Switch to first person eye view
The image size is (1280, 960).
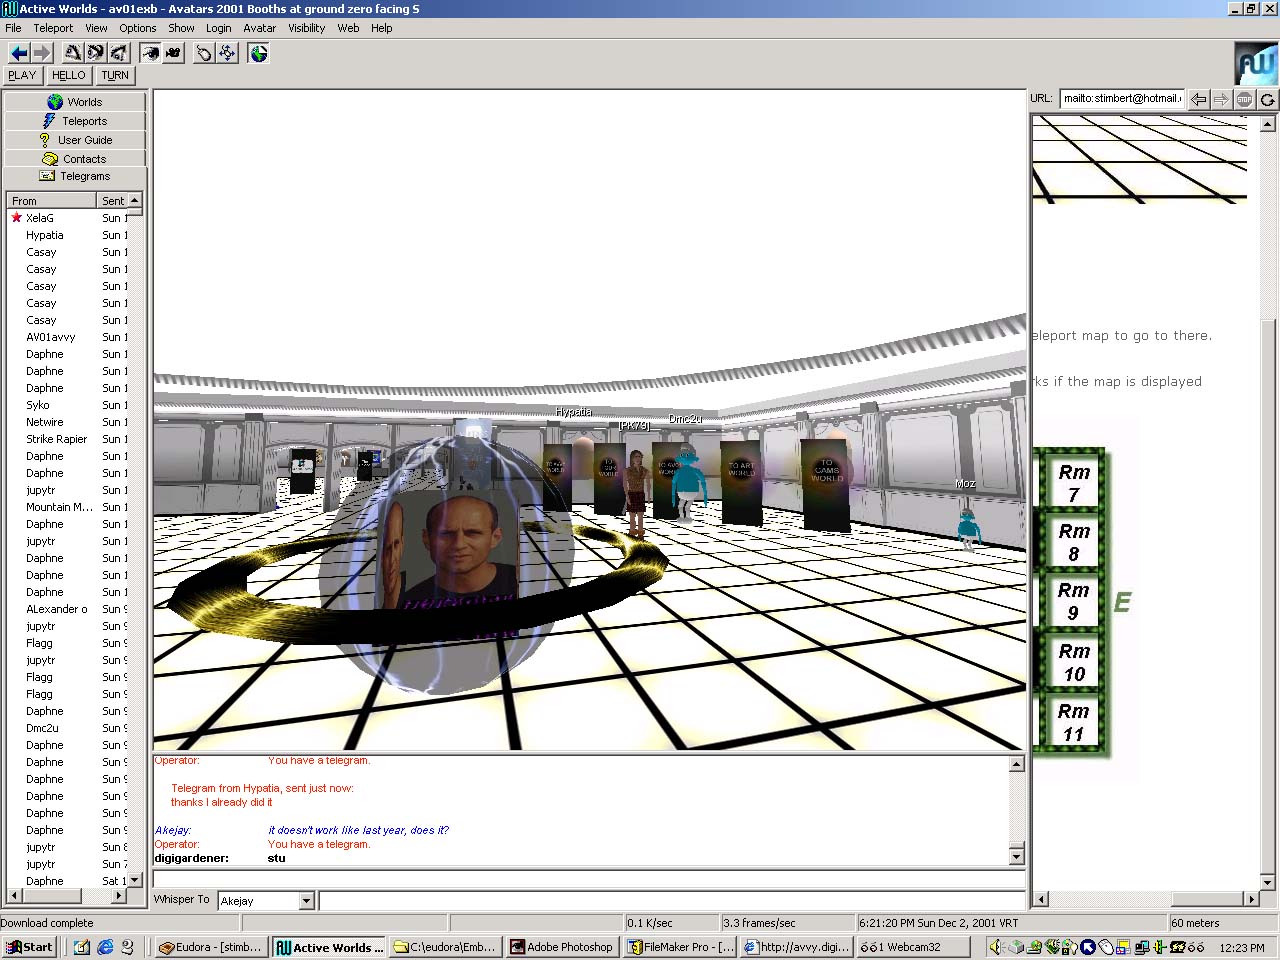(150, 53)
